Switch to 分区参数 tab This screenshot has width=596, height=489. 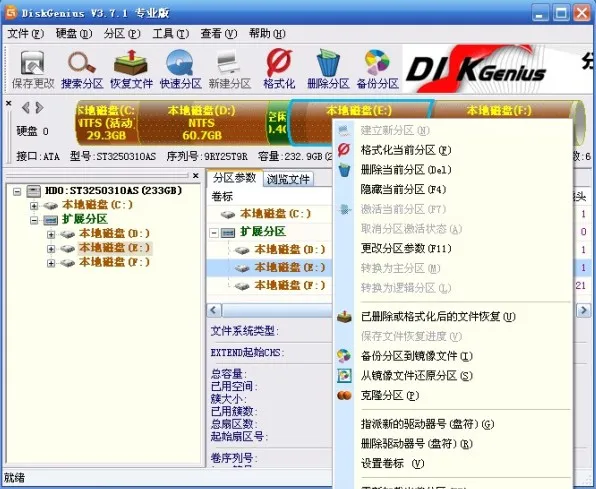[235, 178]
